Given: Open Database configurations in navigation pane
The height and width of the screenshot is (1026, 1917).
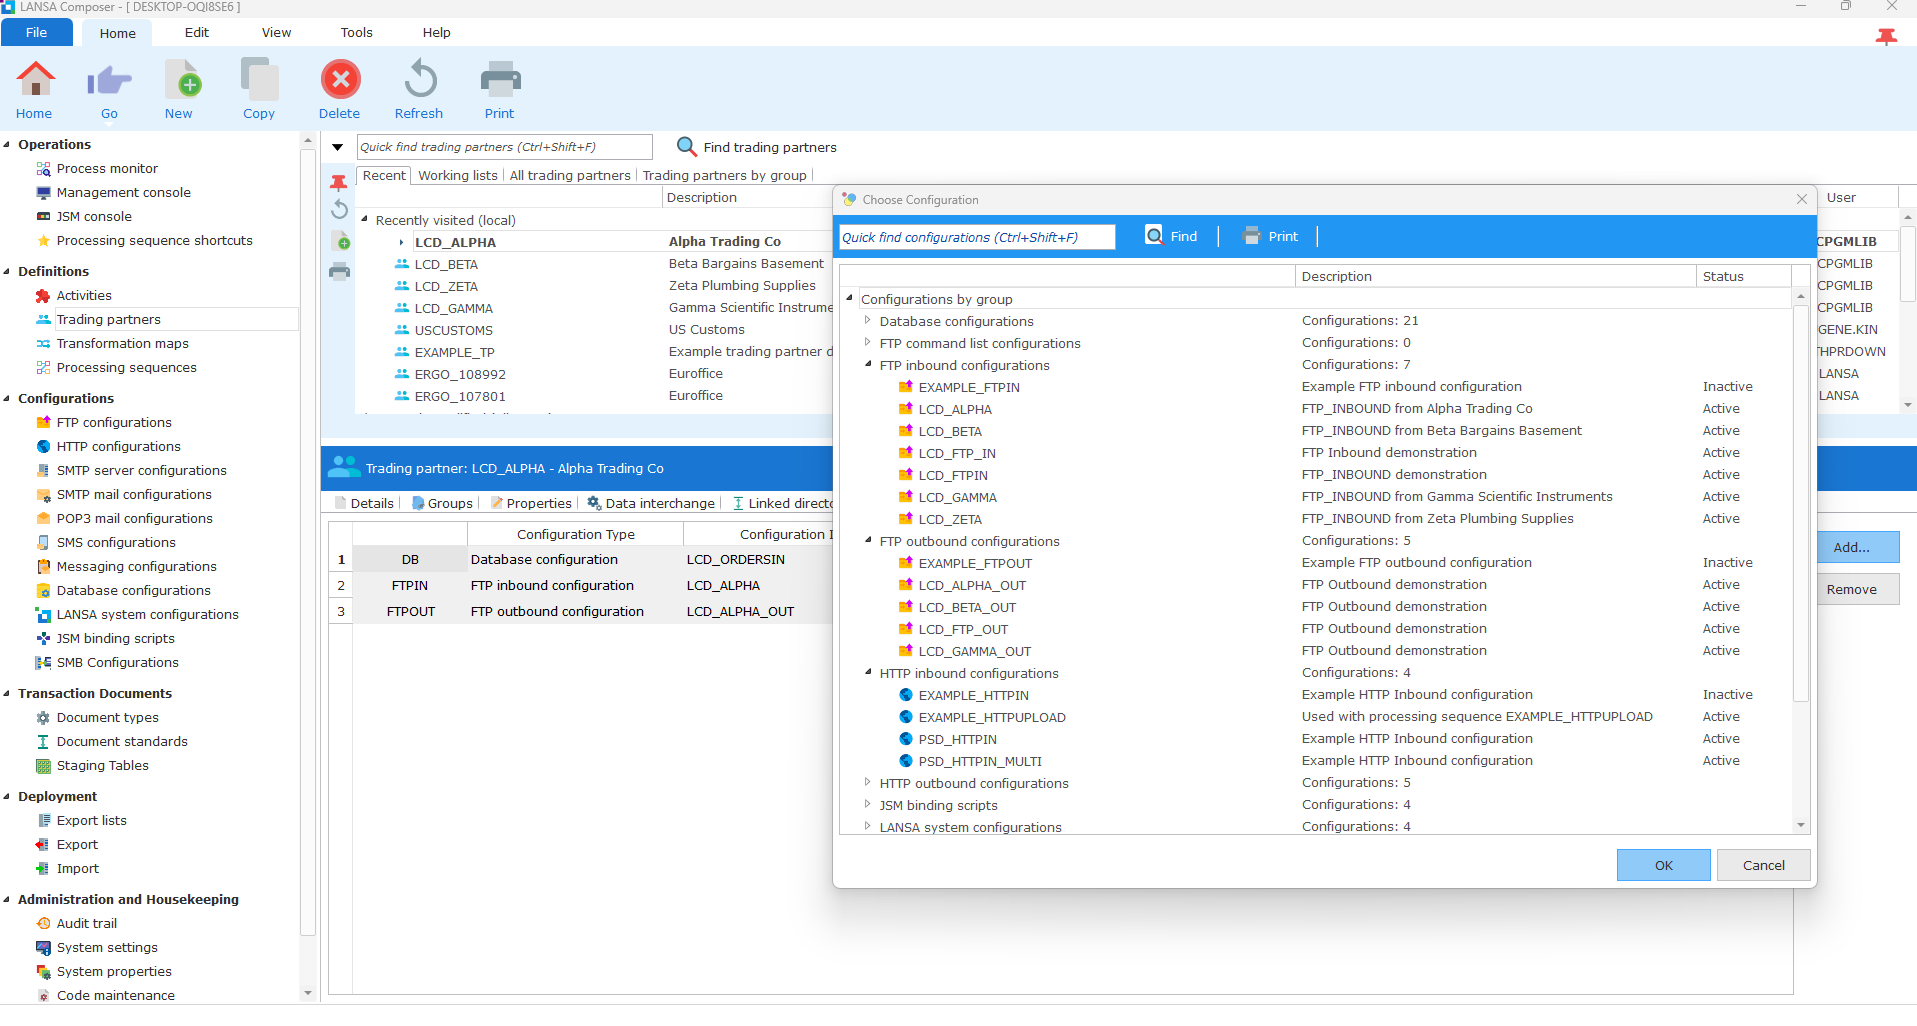Looking at the screenshot, I should pyautogui.click(x=133, y=591).
